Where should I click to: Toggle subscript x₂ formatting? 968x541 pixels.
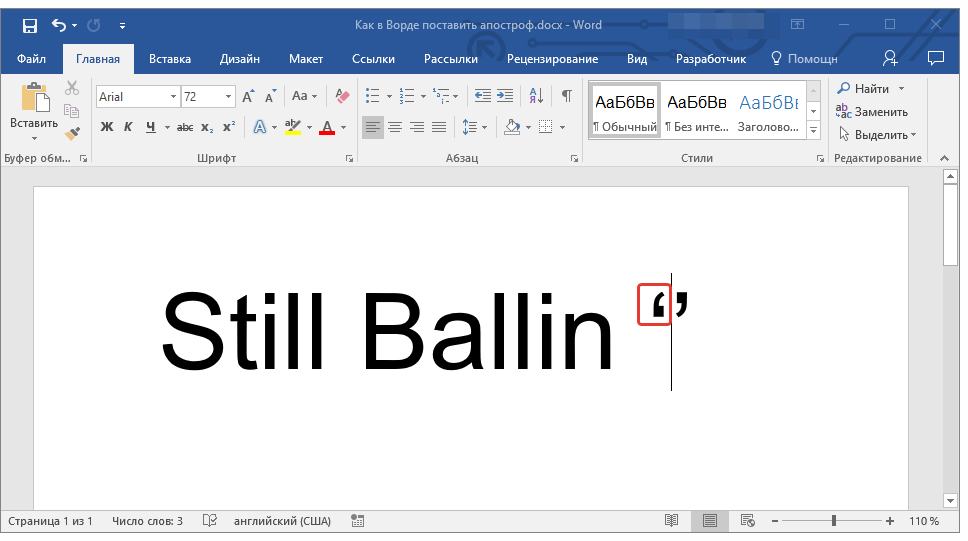(x=207, y=127)
